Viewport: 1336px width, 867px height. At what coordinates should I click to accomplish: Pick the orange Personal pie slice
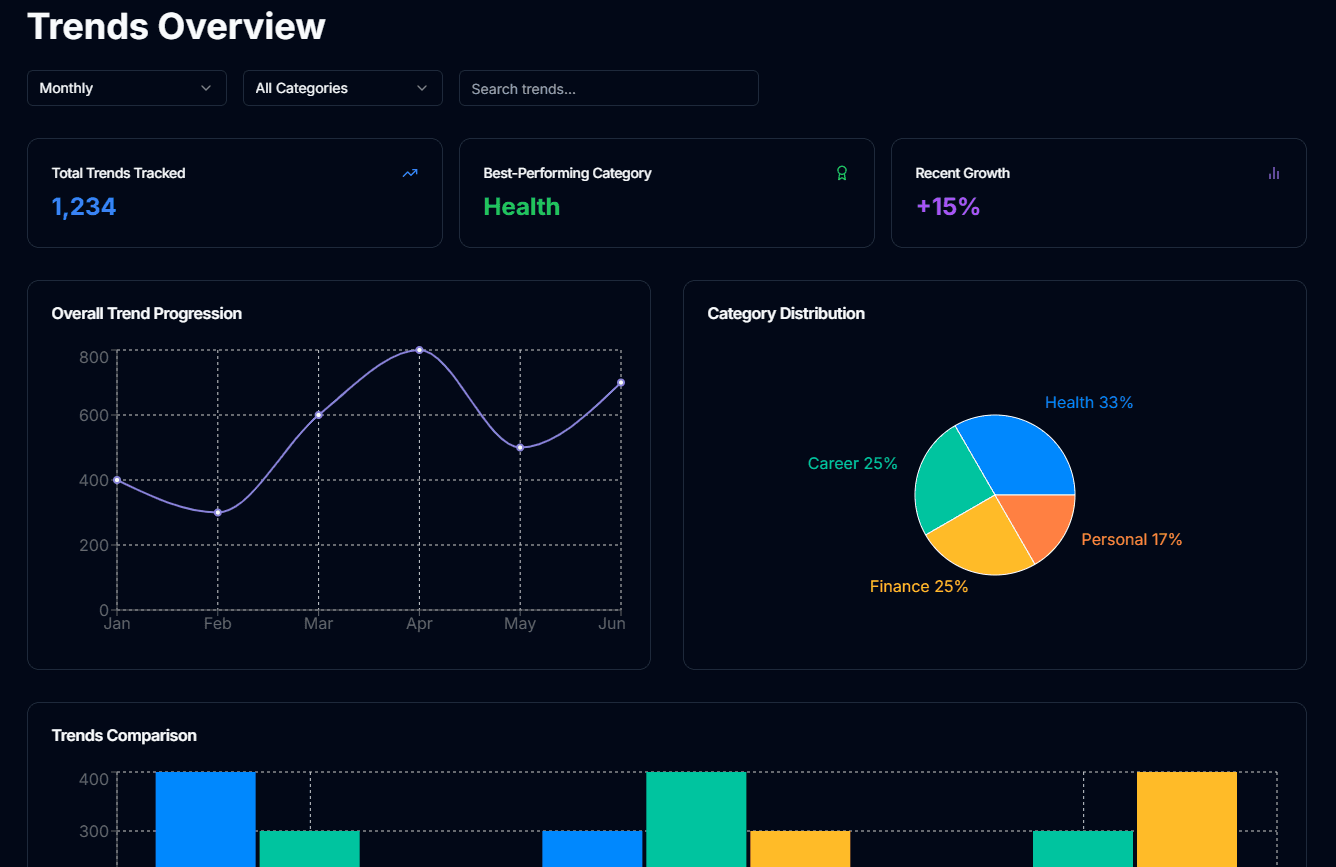1040,523
